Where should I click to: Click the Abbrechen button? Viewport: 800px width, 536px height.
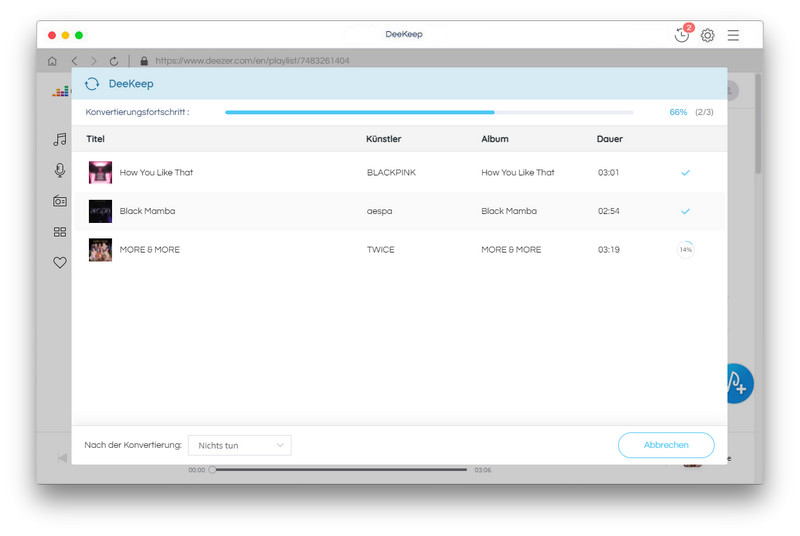[x=666, y=445]
